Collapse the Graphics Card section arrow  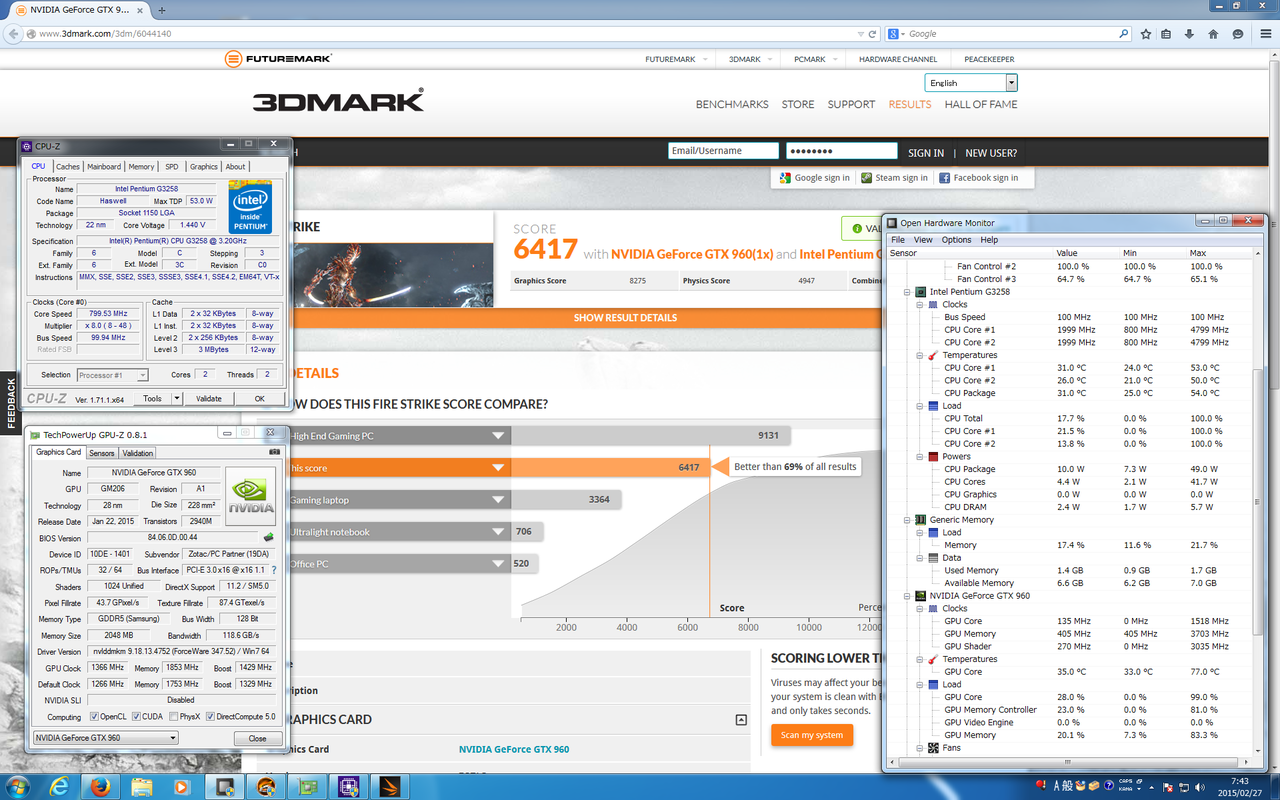741,720
